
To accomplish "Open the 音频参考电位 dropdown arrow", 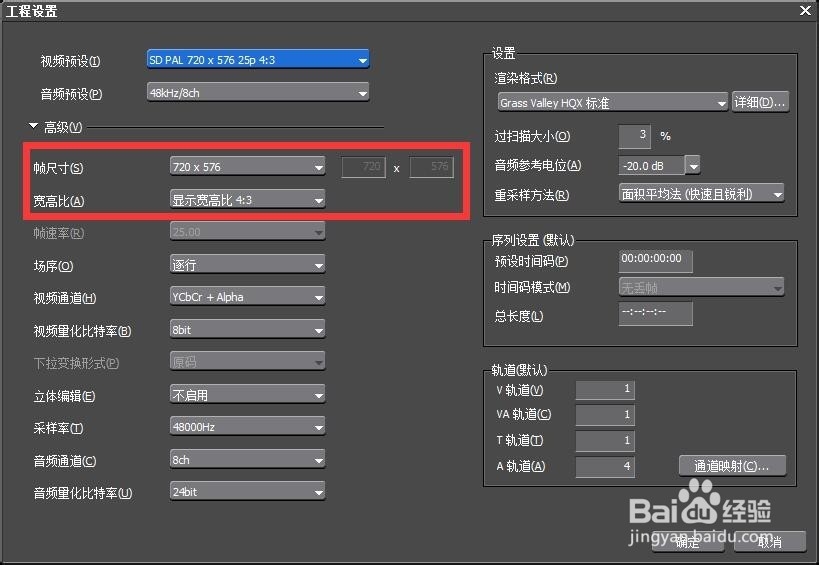I will click(x=693, y=166).
